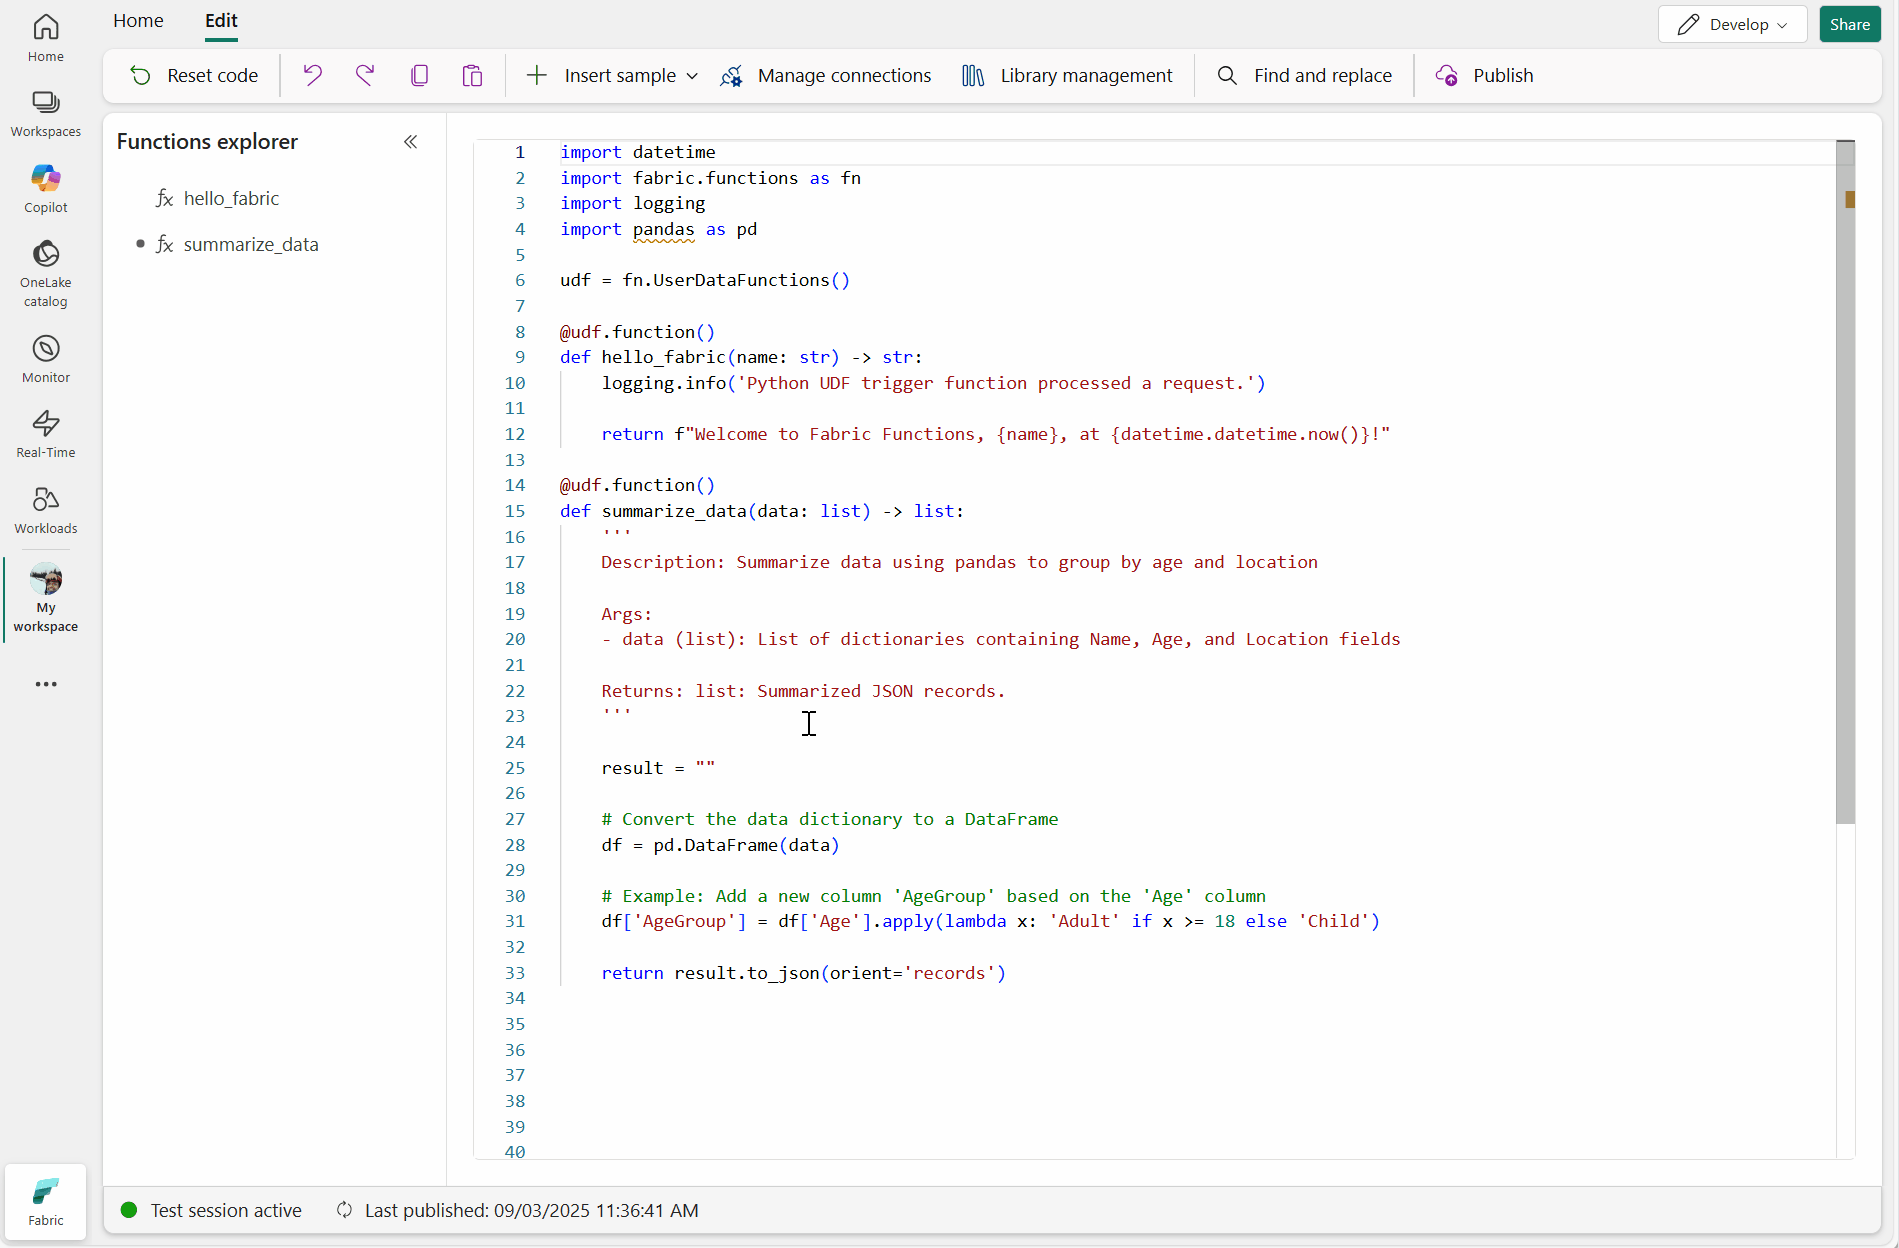The image size is (1899, 1248).
Task: Switch to the Home tab
Action: pyautogui.click(x=138, y=21)
